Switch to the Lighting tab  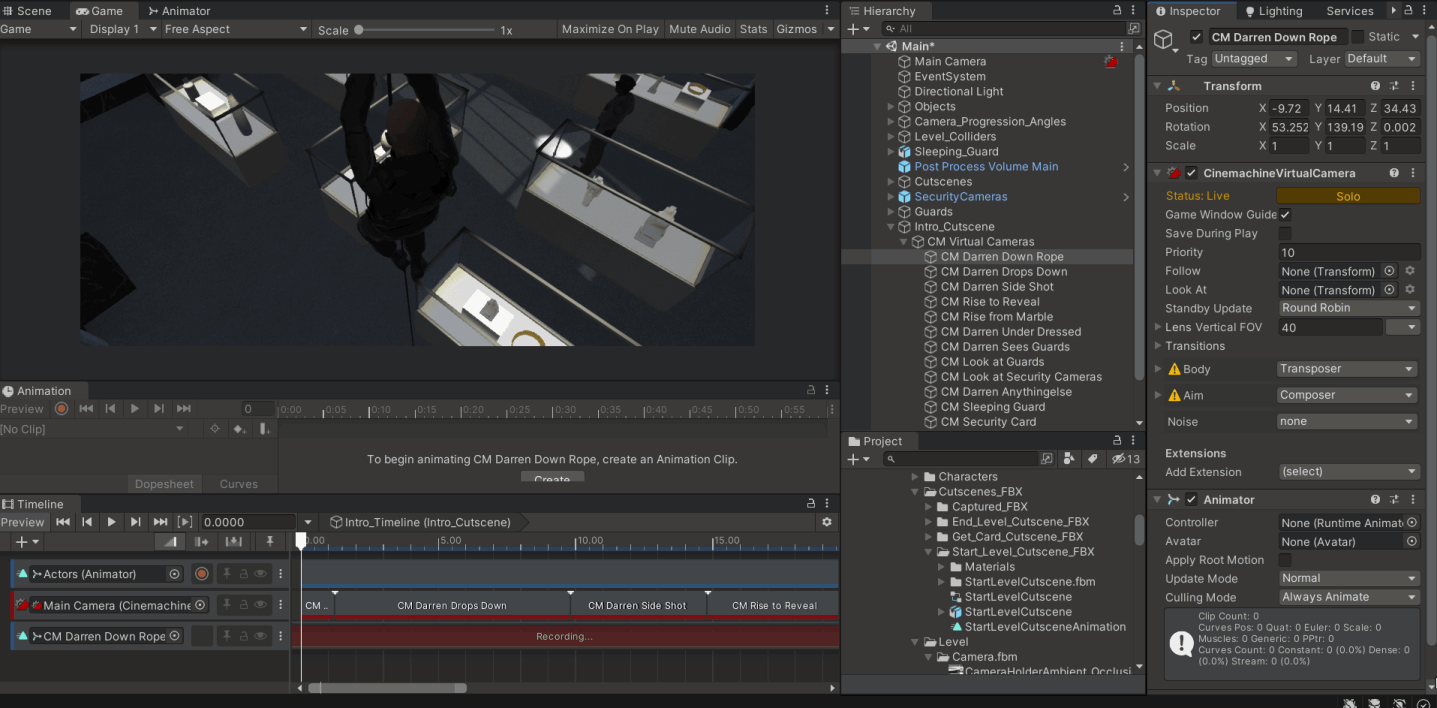[x=1272, y=11]
